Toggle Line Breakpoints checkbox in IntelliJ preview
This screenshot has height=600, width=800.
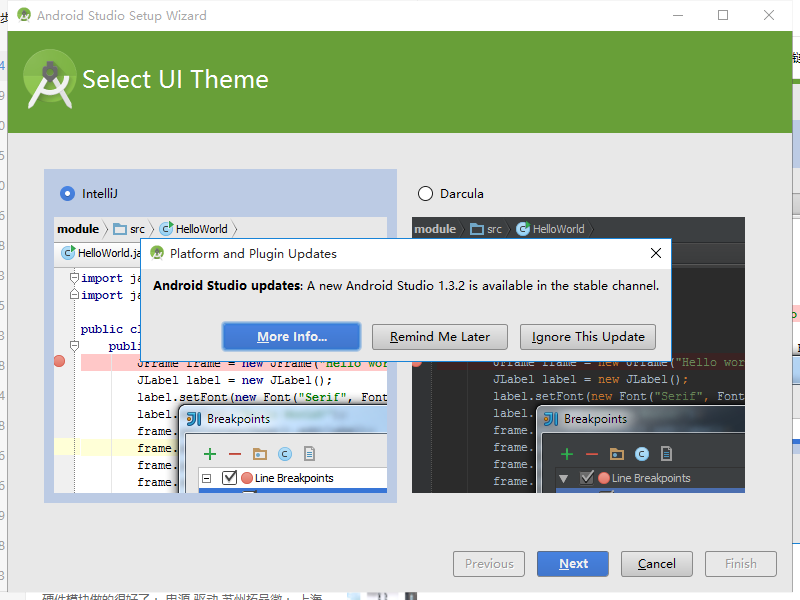(x=230, y=478)
